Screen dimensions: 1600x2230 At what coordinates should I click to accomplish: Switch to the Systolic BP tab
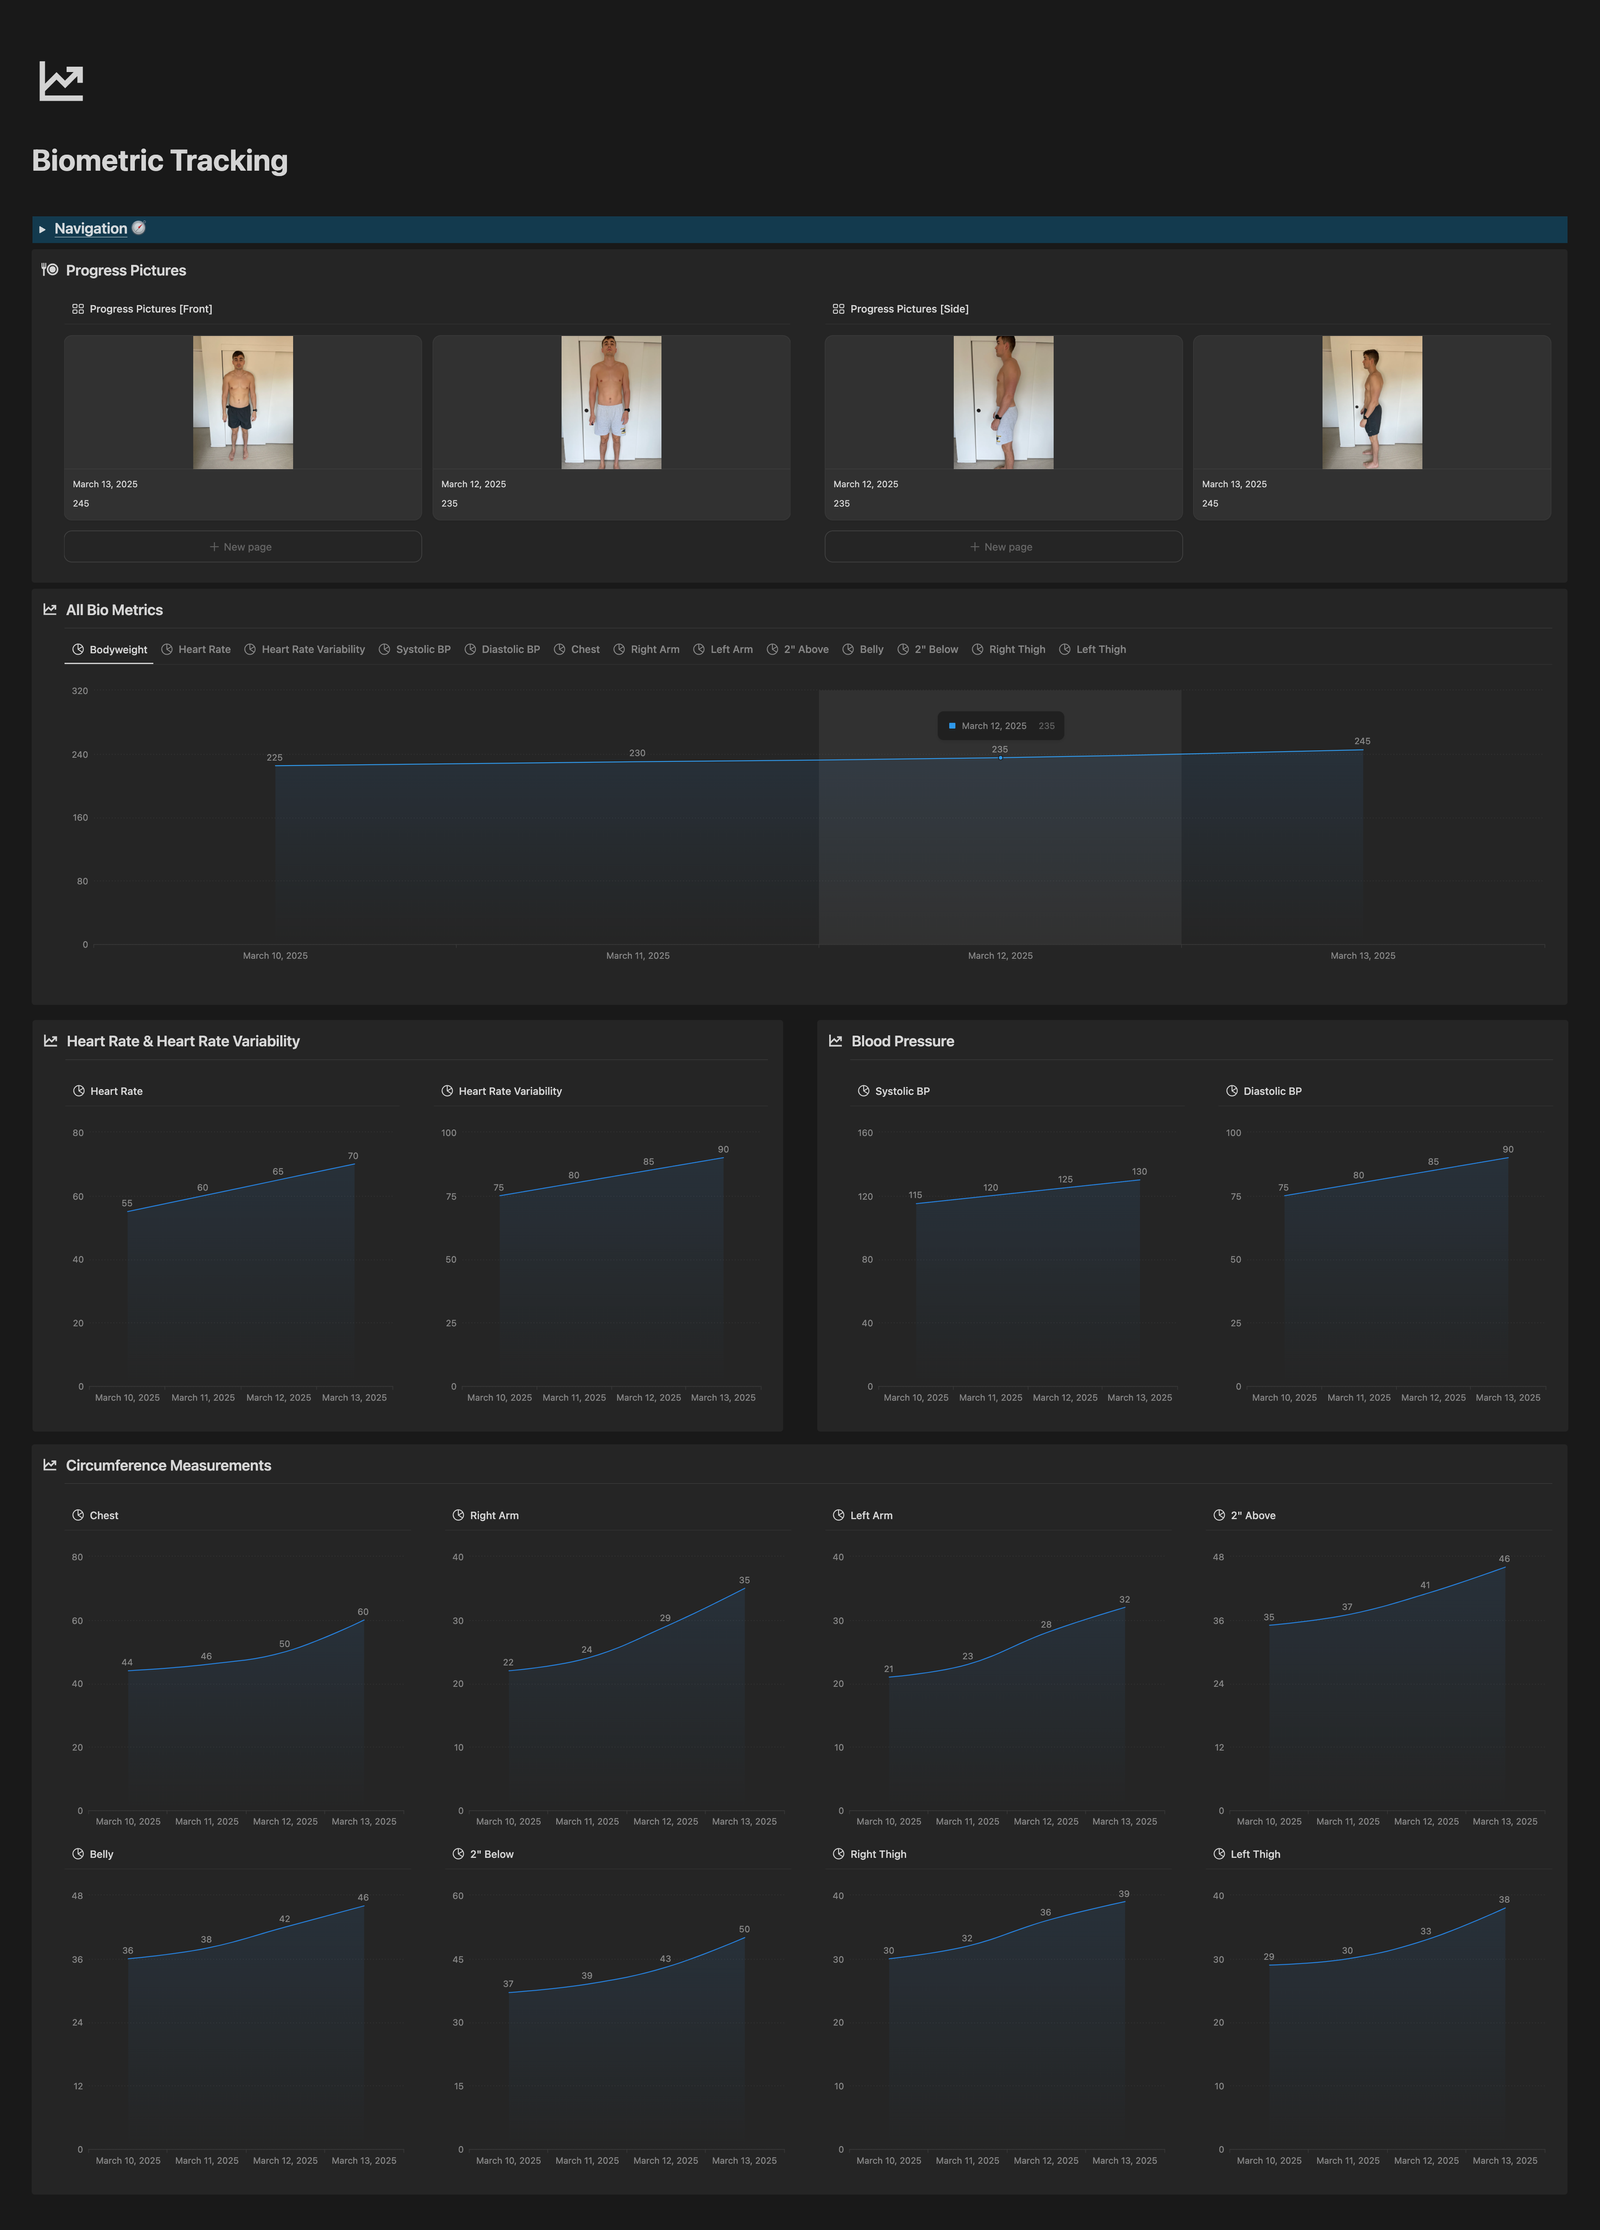click(414, 650)
